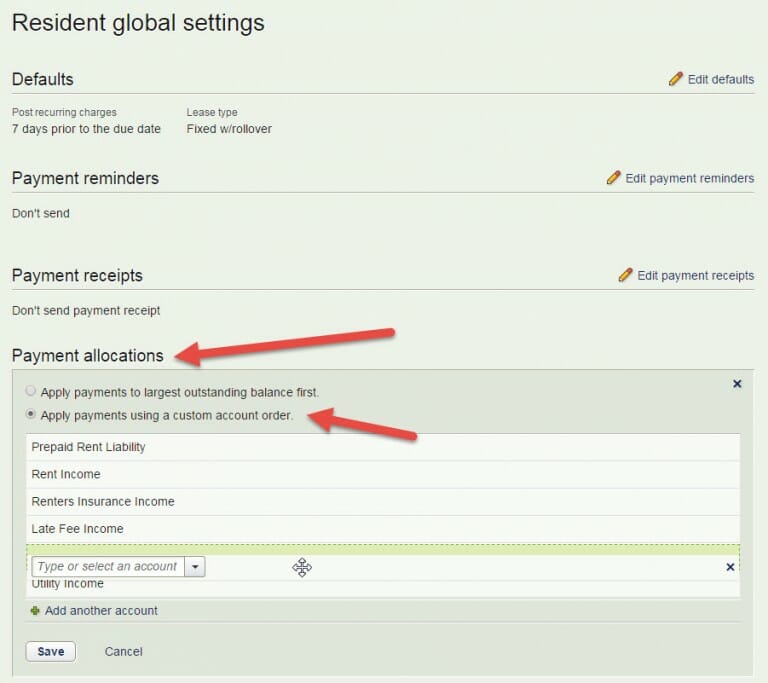Select the Late Fee Income account row
The height and width of the screenshot is (683, 768).
(77, 528)
